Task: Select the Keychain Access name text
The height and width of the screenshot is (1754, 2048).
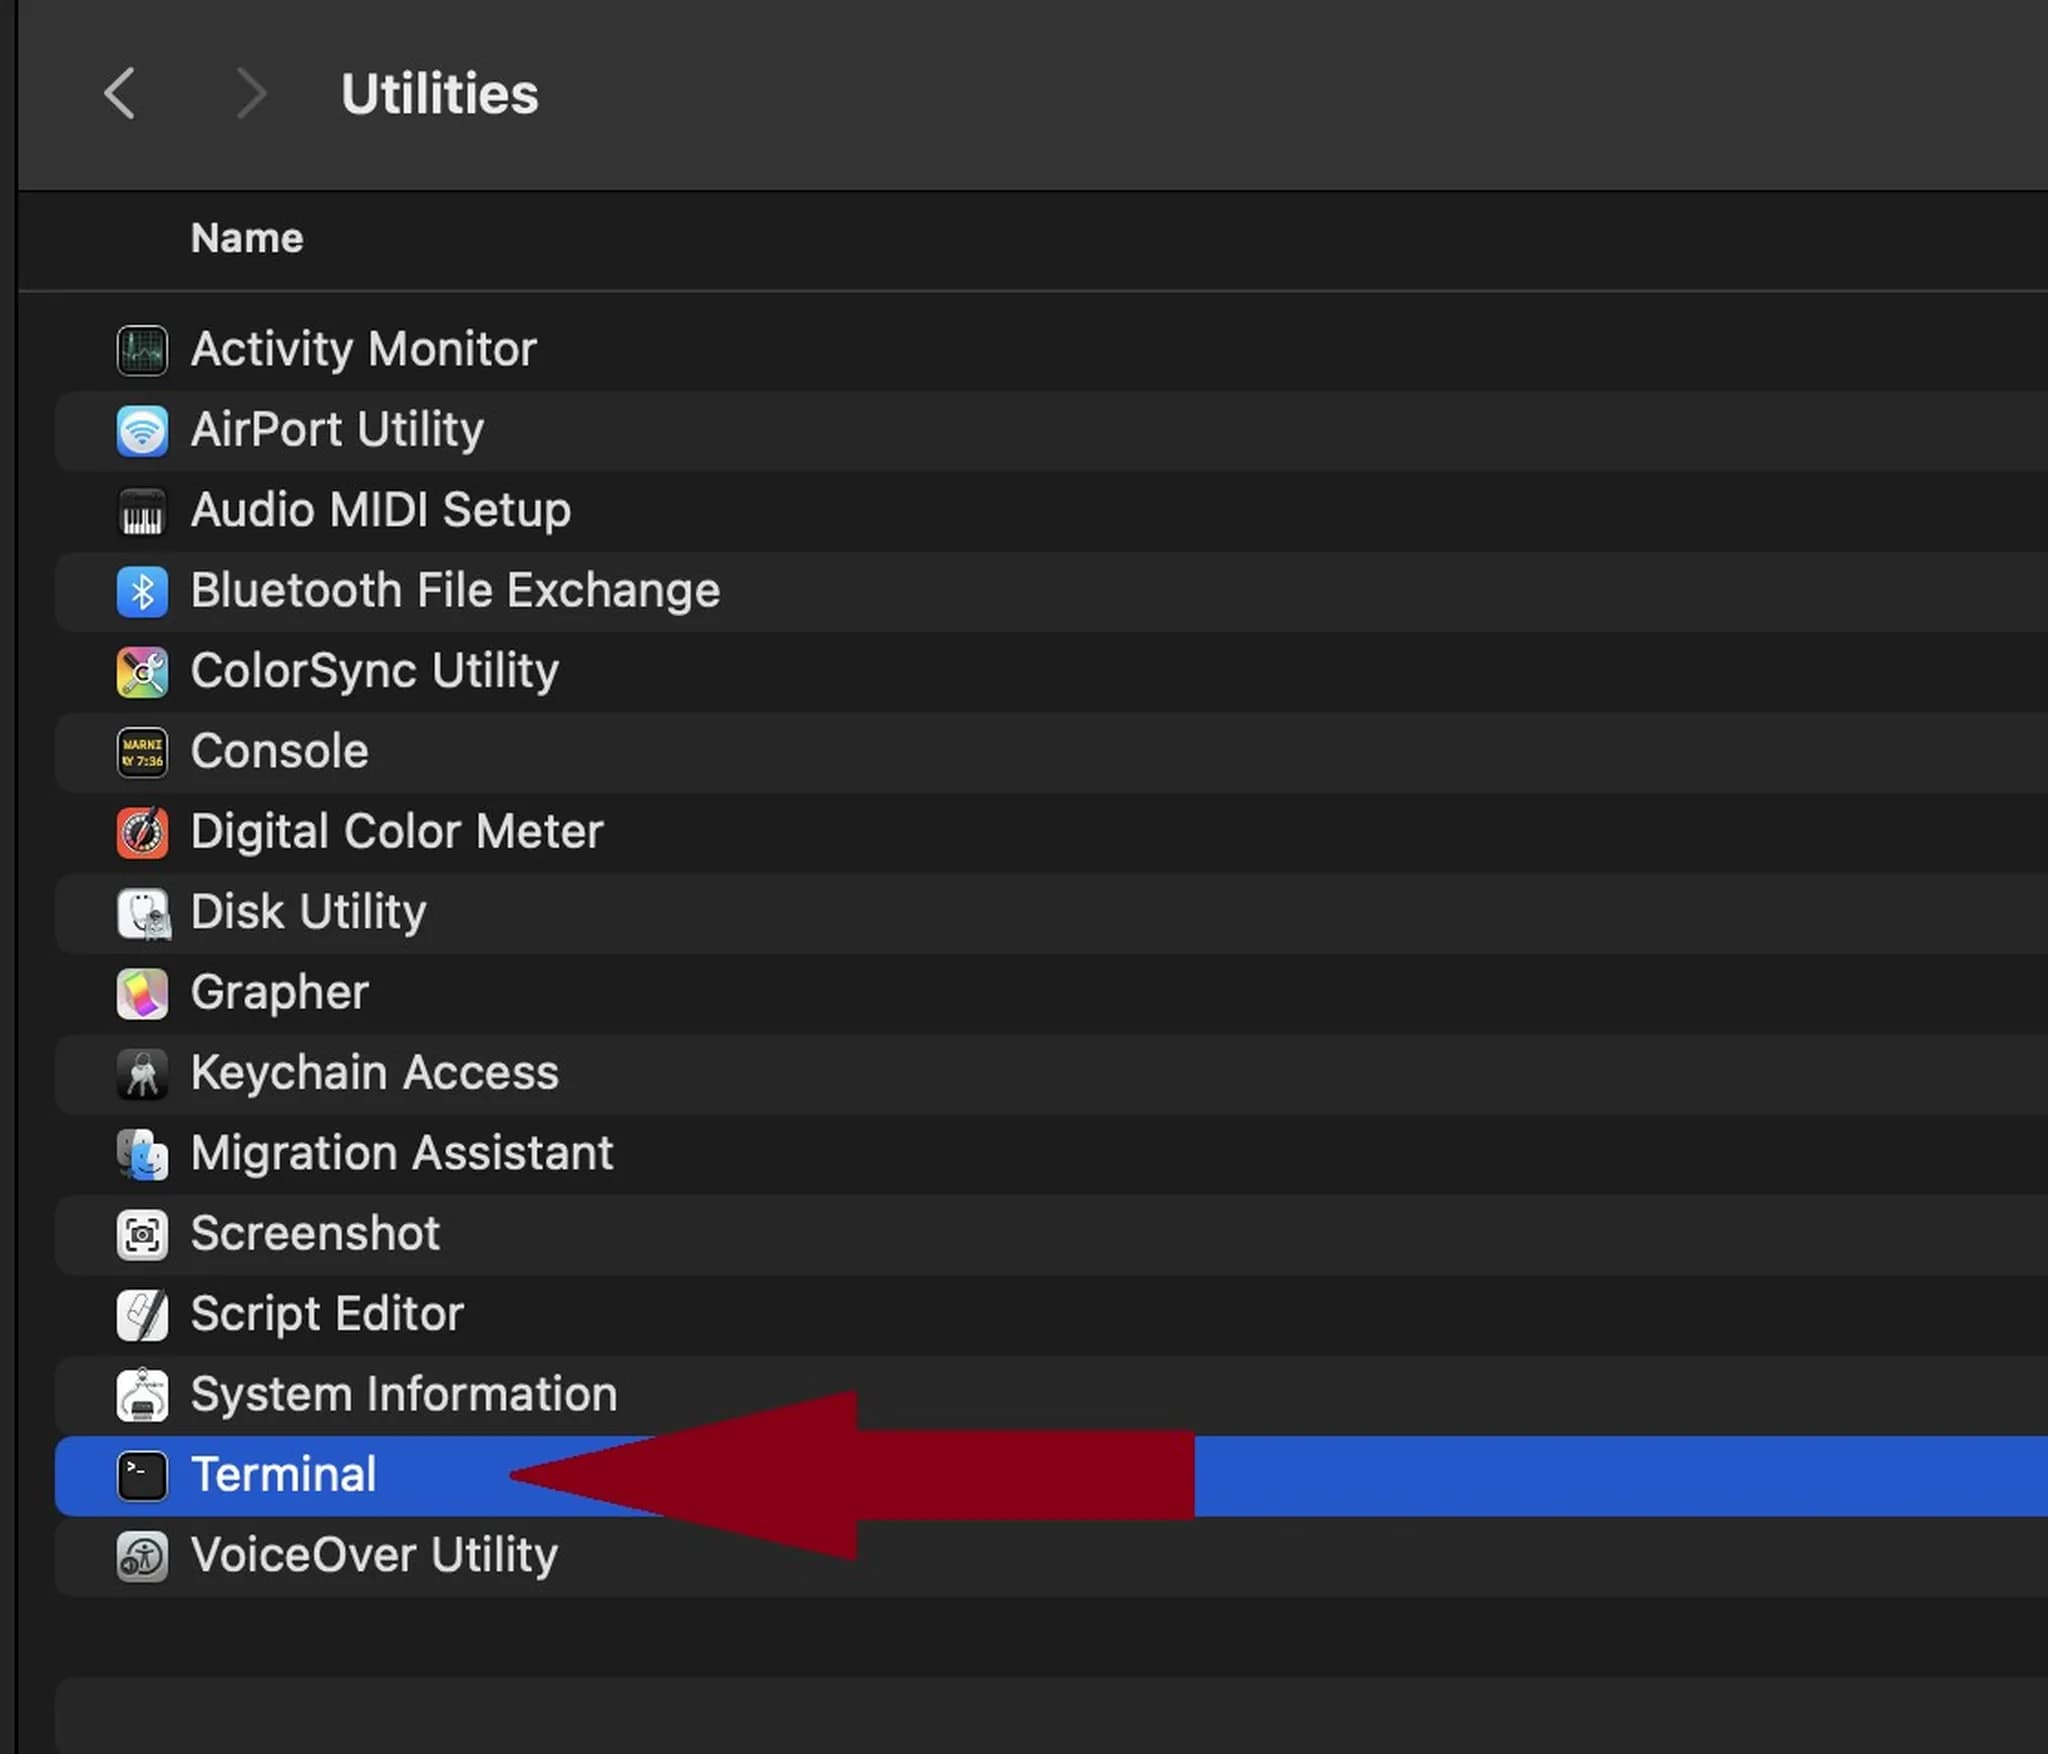Action: click(375, 1073)
